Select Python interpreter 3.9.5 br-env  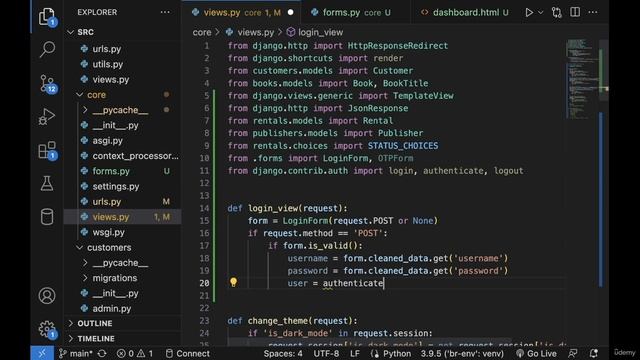pyautogui.click(x=462, y=353)
